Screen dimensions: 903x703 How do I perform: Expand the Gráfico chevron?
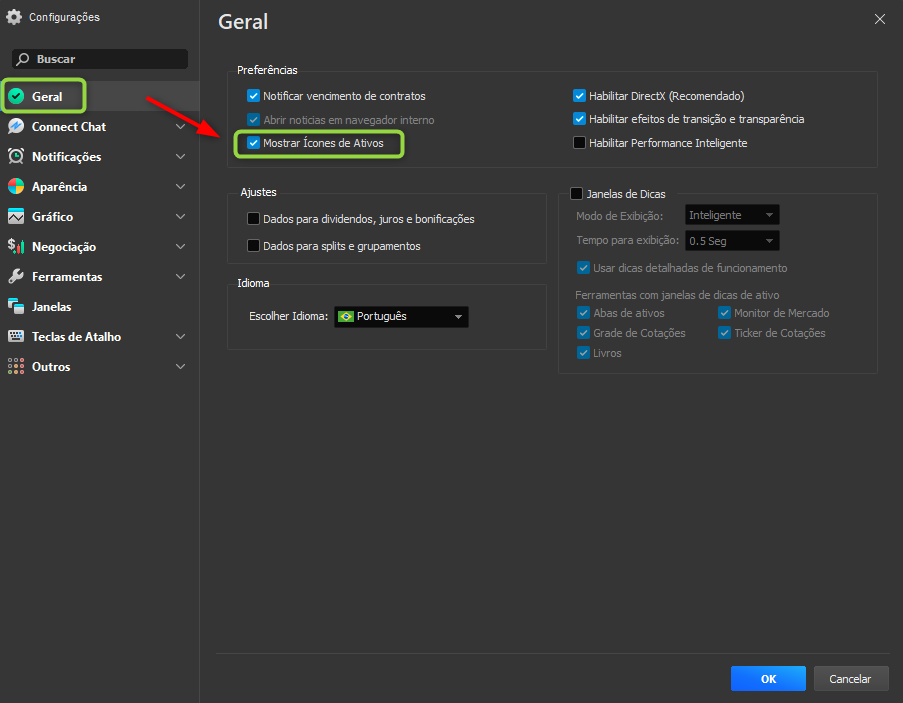click(x=180, y=216)
